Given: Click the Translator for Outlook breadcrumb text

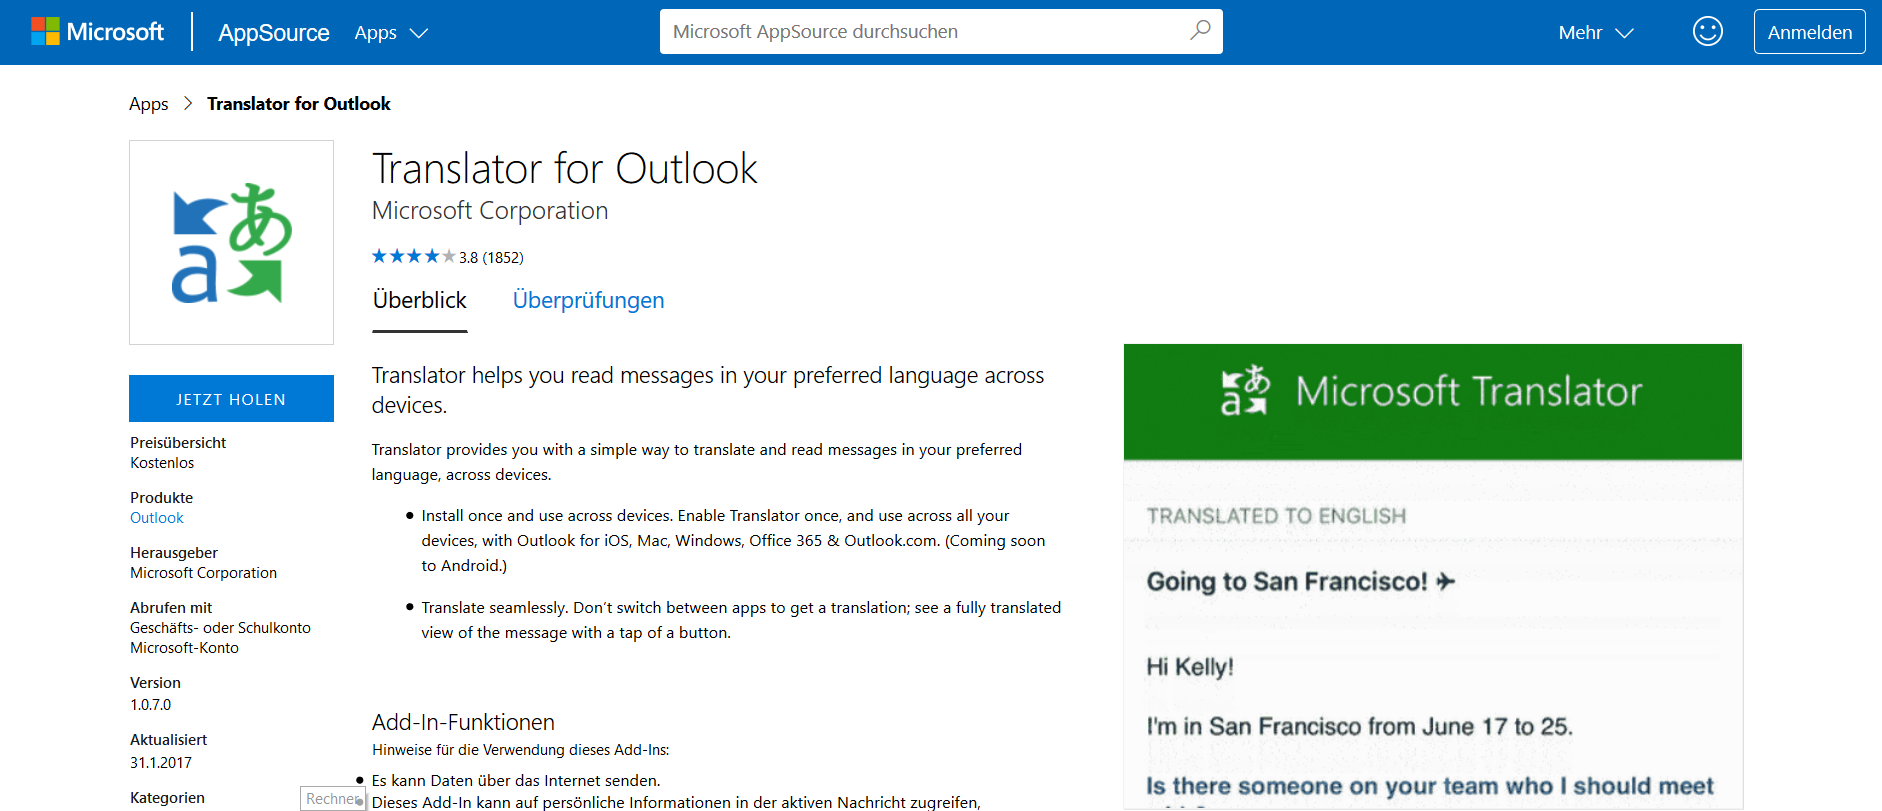Looking at the screenshot, I should [x=298, y=104].
